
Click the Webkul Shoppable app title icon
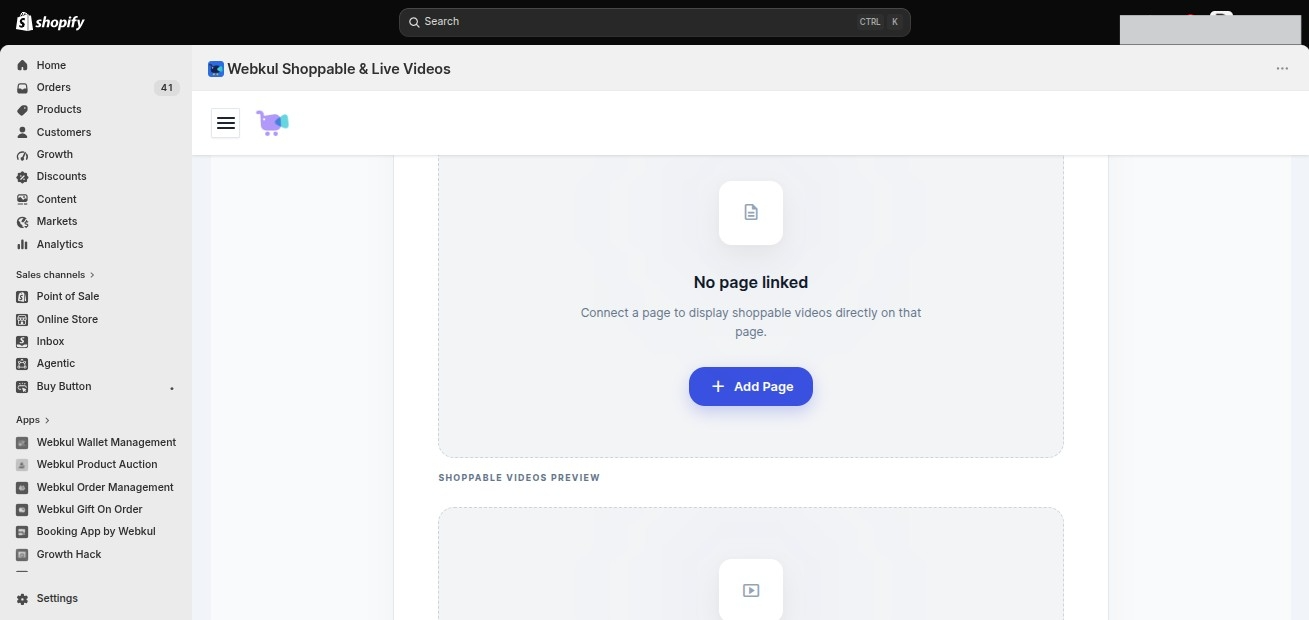point(216,69)
